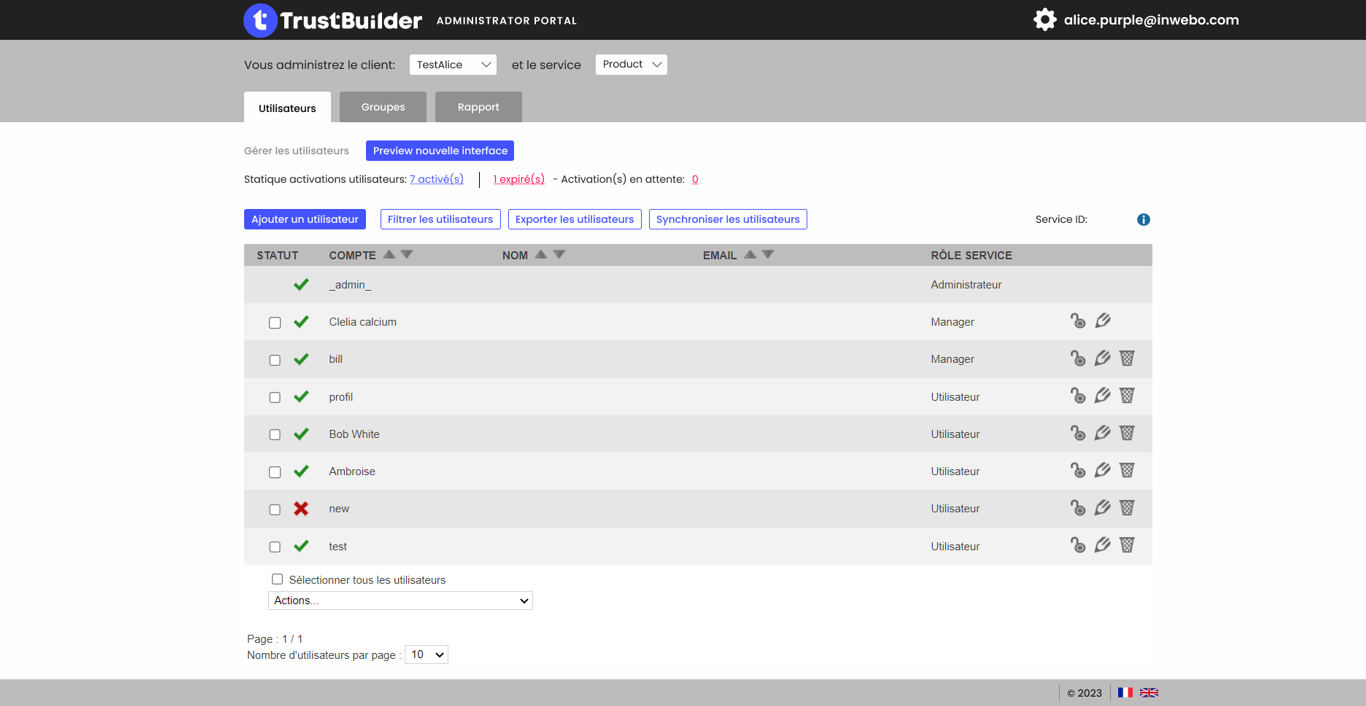Open the users per page dropdown

click(x=426, y=654)
